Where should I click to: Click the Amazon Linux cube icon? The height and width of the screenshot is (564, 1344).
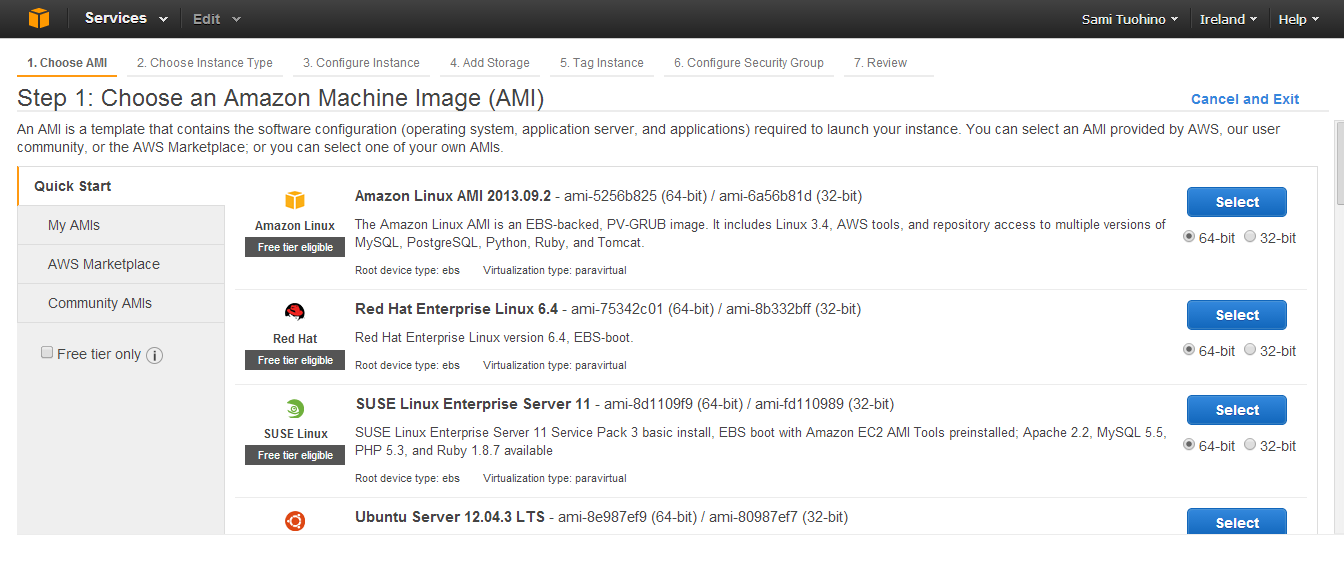(295, 200)
